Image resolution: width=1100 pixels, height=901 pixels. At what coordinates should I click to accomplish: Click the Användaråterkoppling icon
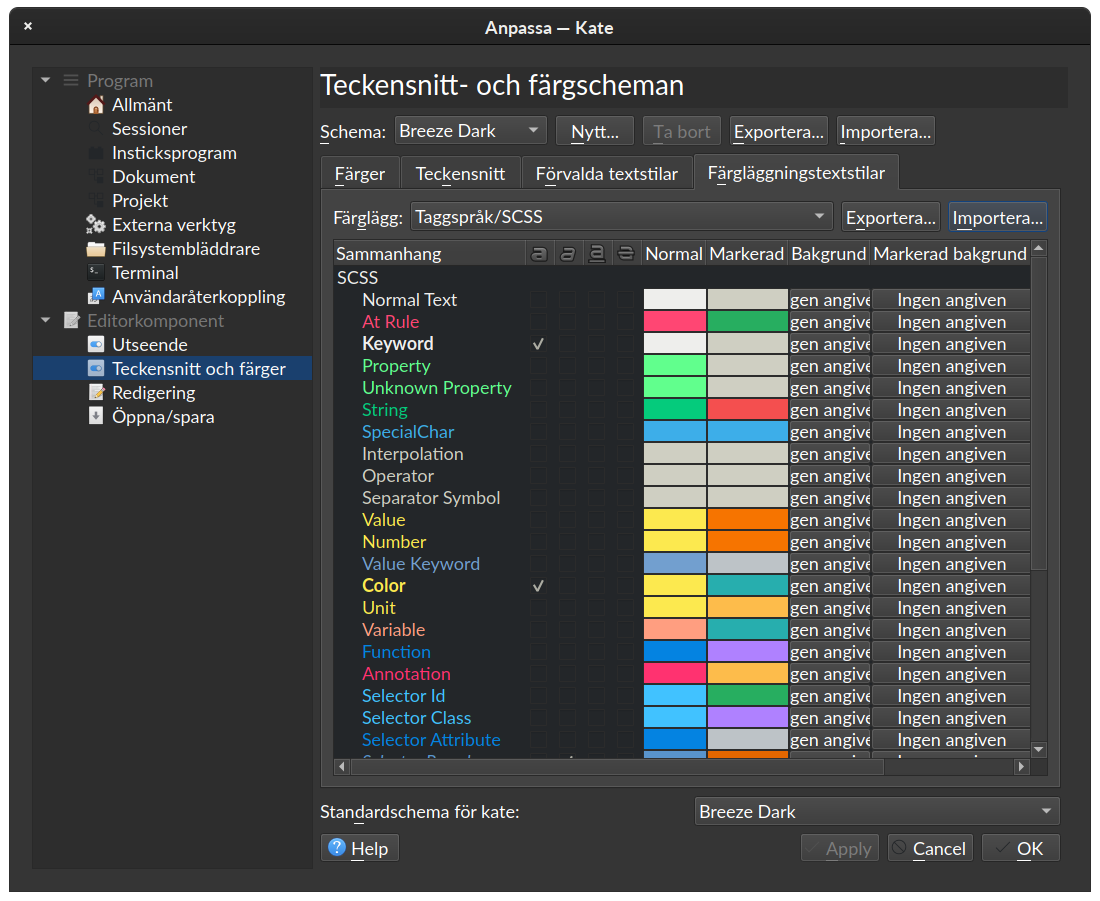pyautogui.click(x=95, y=297)
